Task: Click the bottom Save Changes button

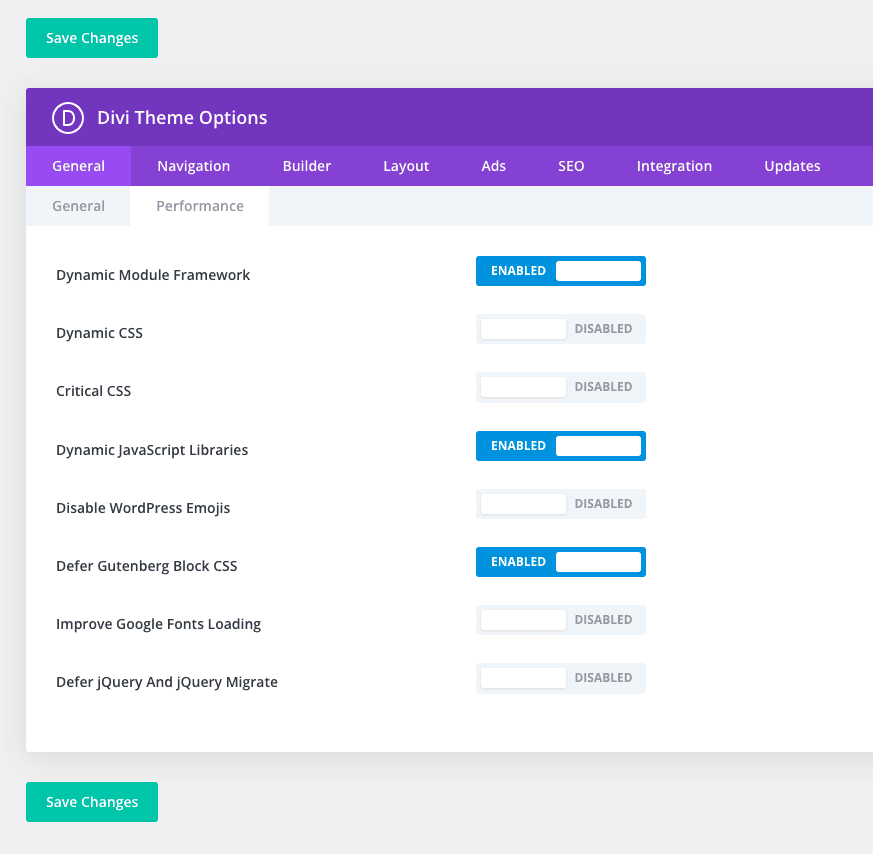Action: point(92,802)
